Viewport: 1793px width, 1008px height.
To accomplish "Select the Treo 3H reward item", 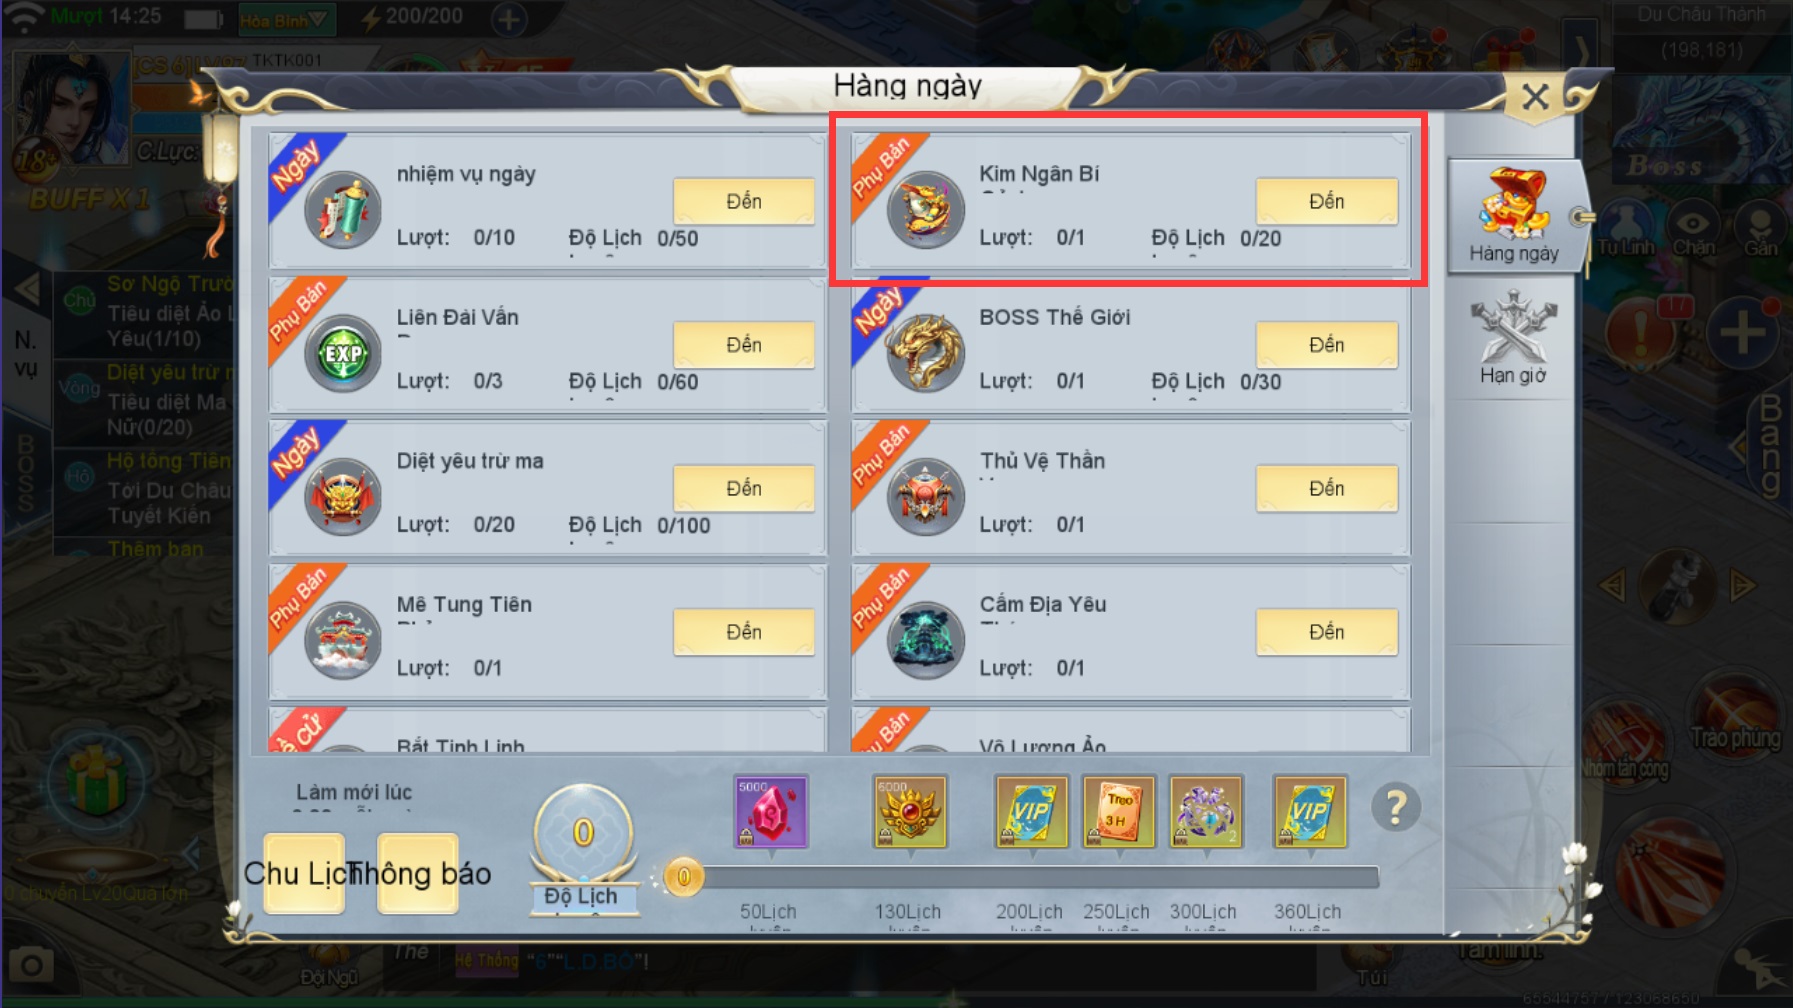I will tap(1118, 812).
